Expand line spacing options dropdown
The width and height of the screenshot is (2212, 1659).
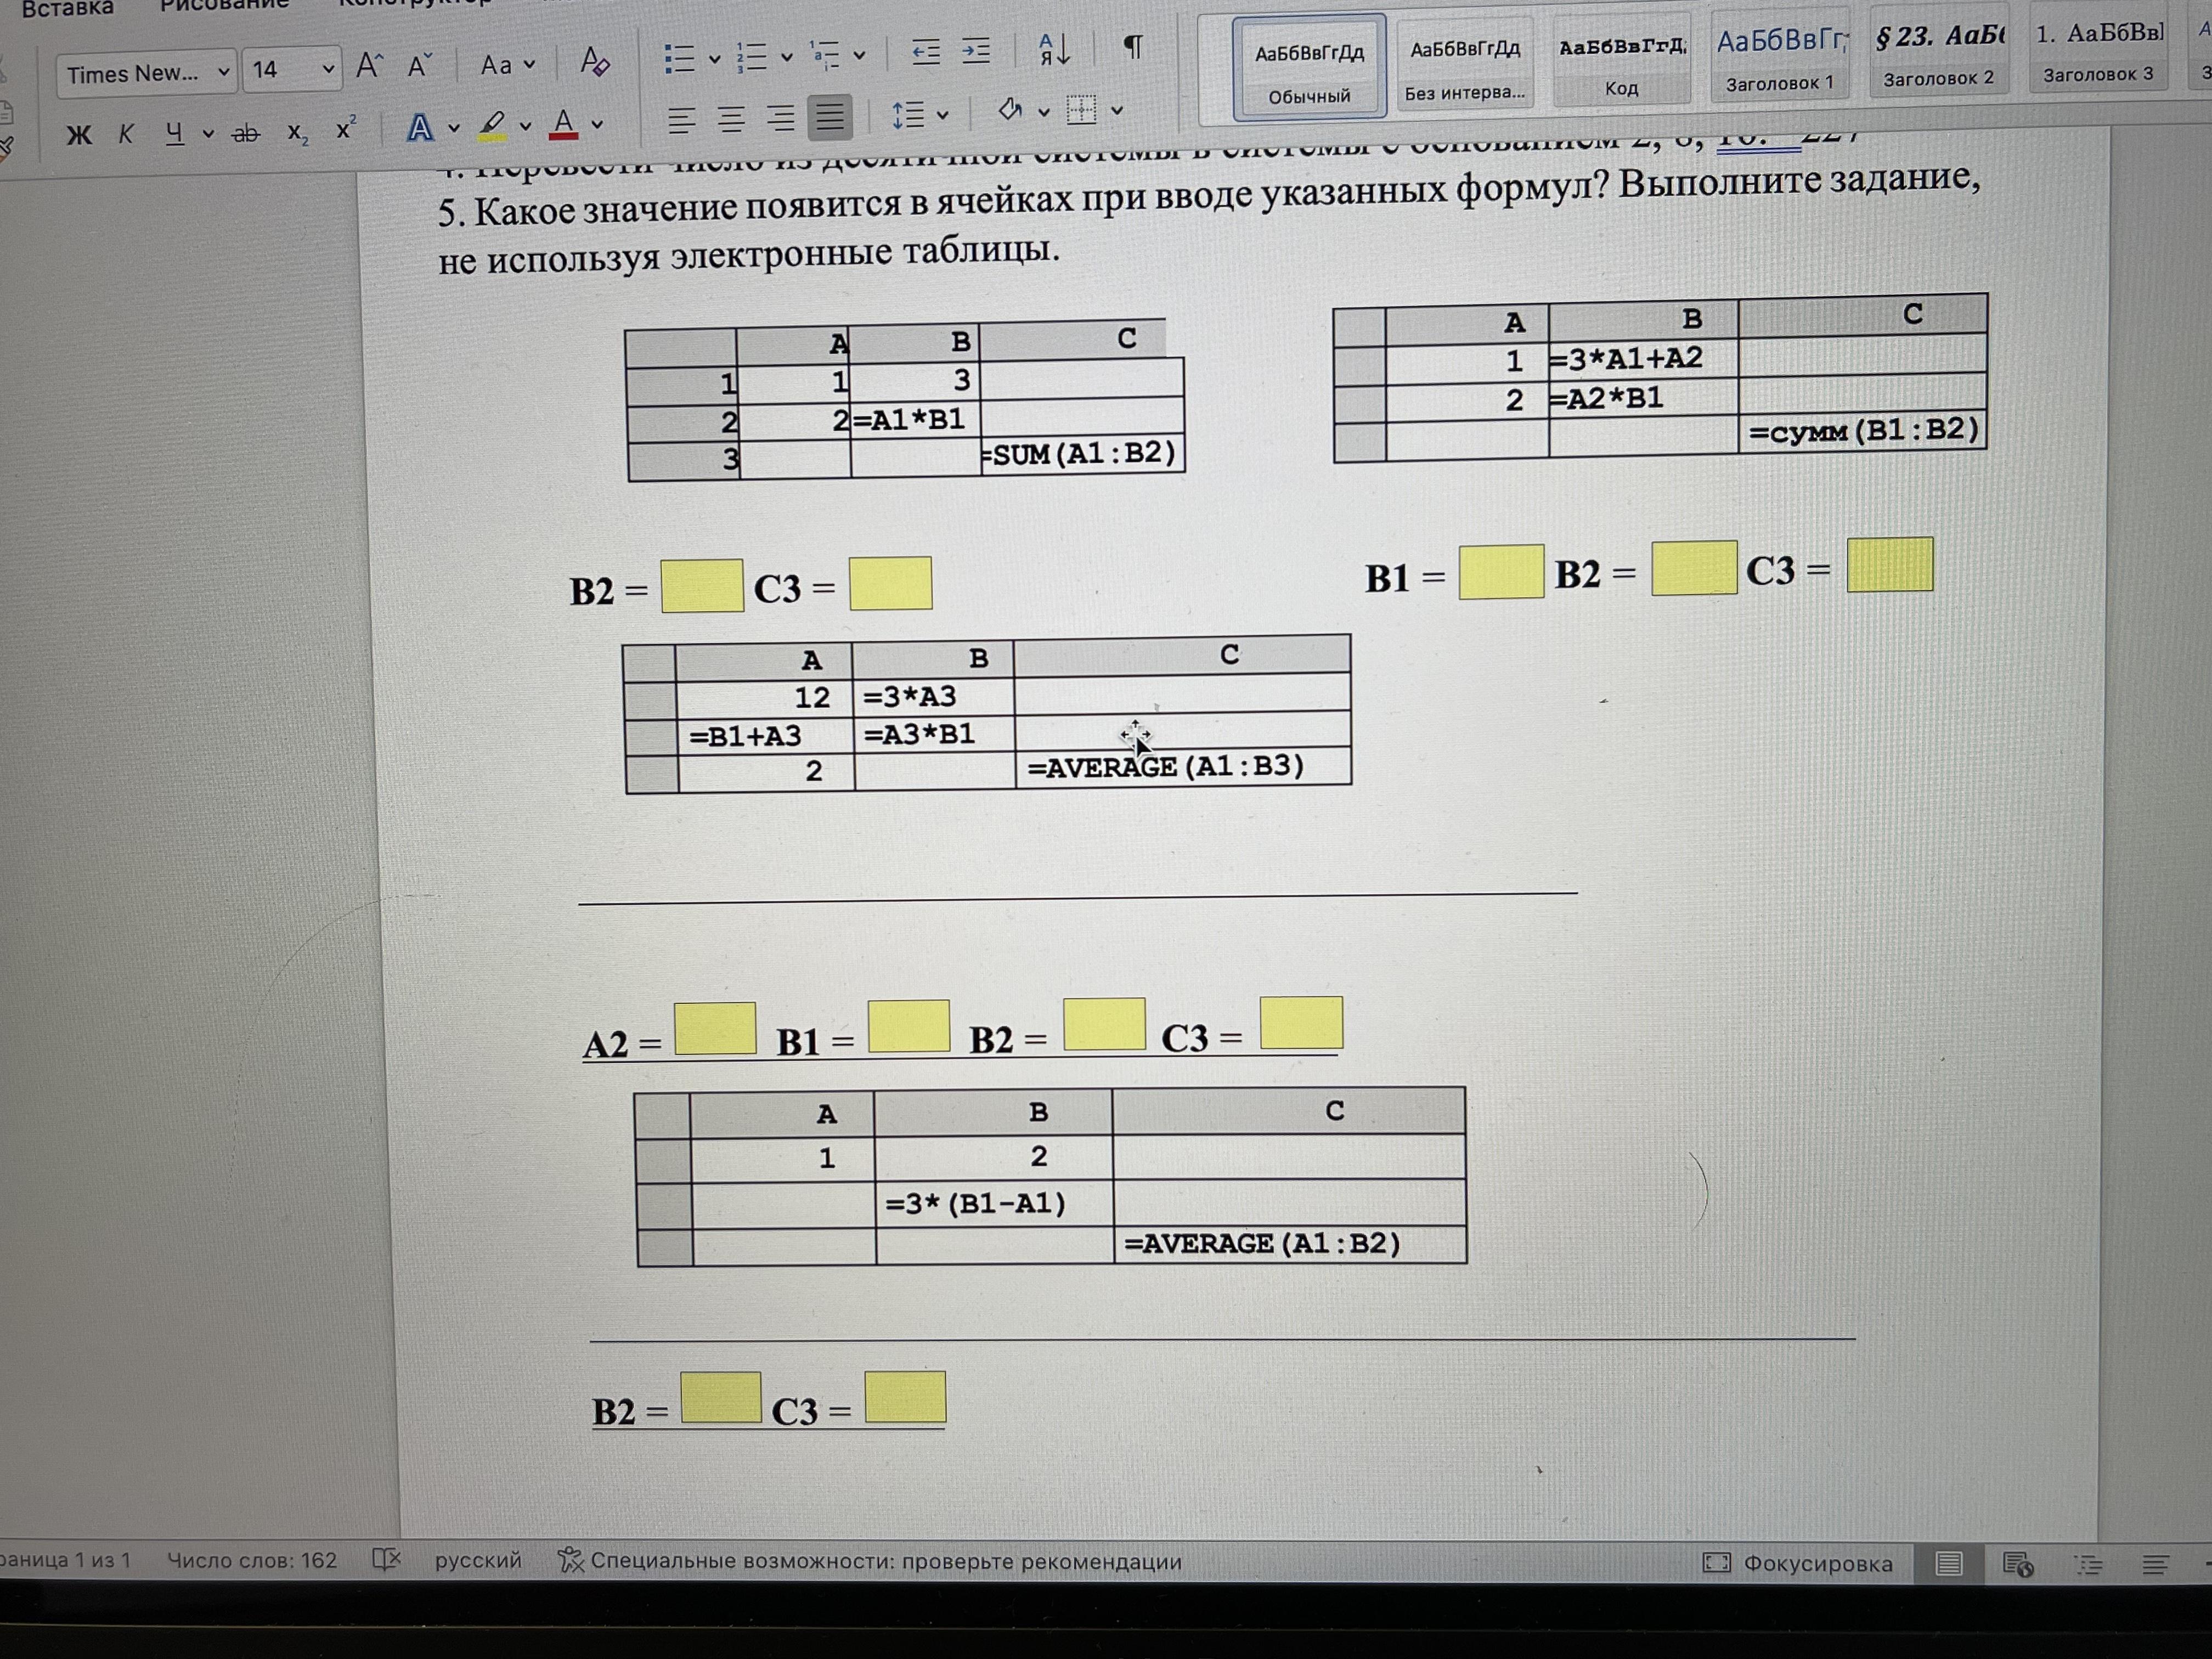click(x=942, y=115)
